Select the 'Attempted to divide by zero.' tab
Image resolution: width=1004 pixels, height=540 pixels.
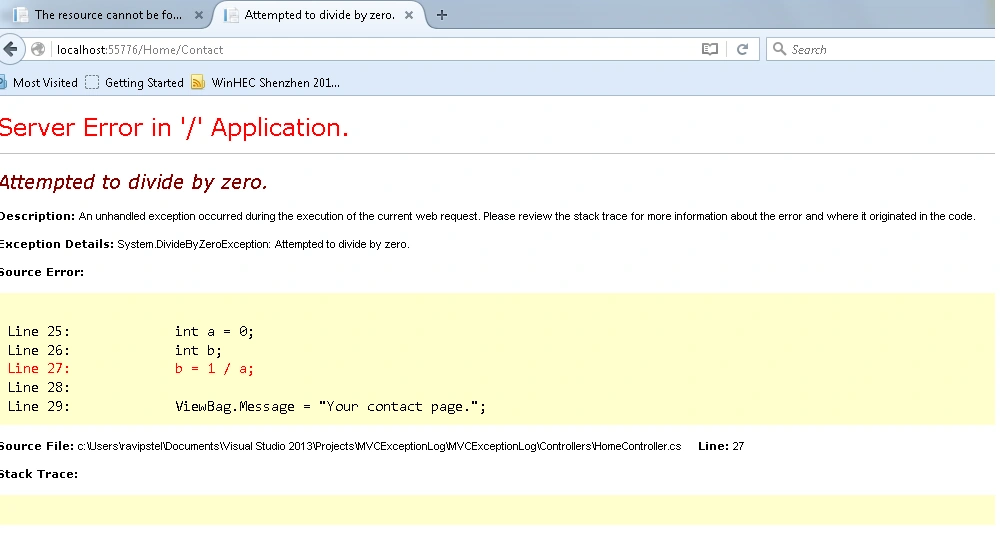click(x=320, y=15)
